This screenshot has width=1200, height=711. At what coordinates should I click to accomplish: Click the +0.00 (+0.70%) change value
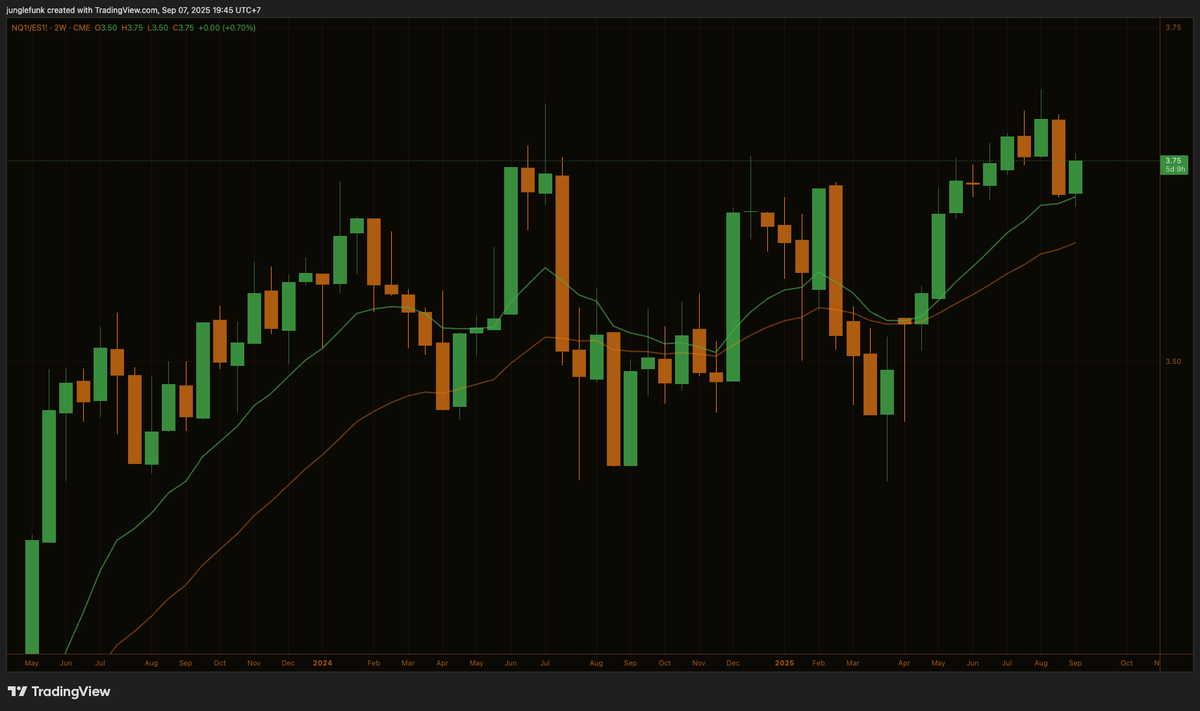pos(227,28)
